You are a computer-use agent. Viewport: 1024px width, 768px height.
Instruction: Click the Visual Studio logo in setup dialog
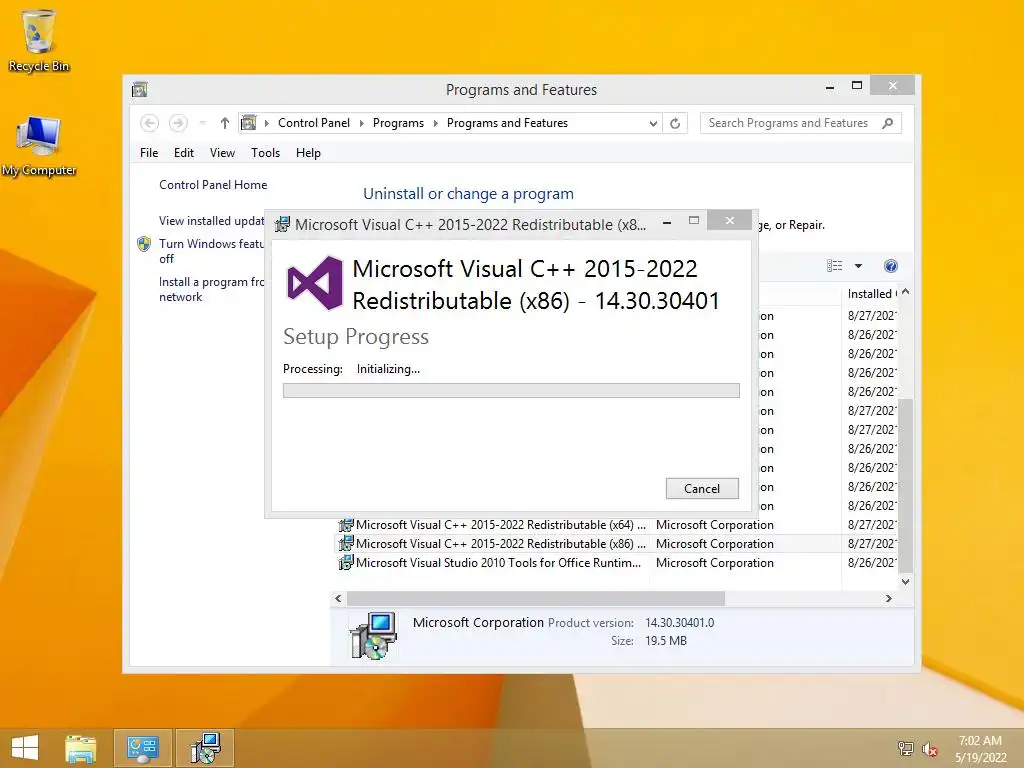click(x=315, y=283)
